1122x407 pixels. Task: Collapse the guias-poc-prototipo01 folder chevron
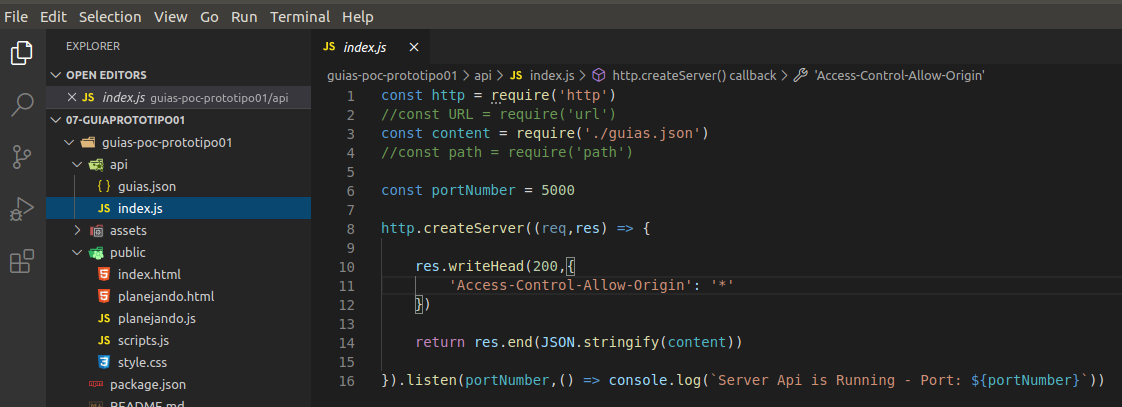coord(69,142)
